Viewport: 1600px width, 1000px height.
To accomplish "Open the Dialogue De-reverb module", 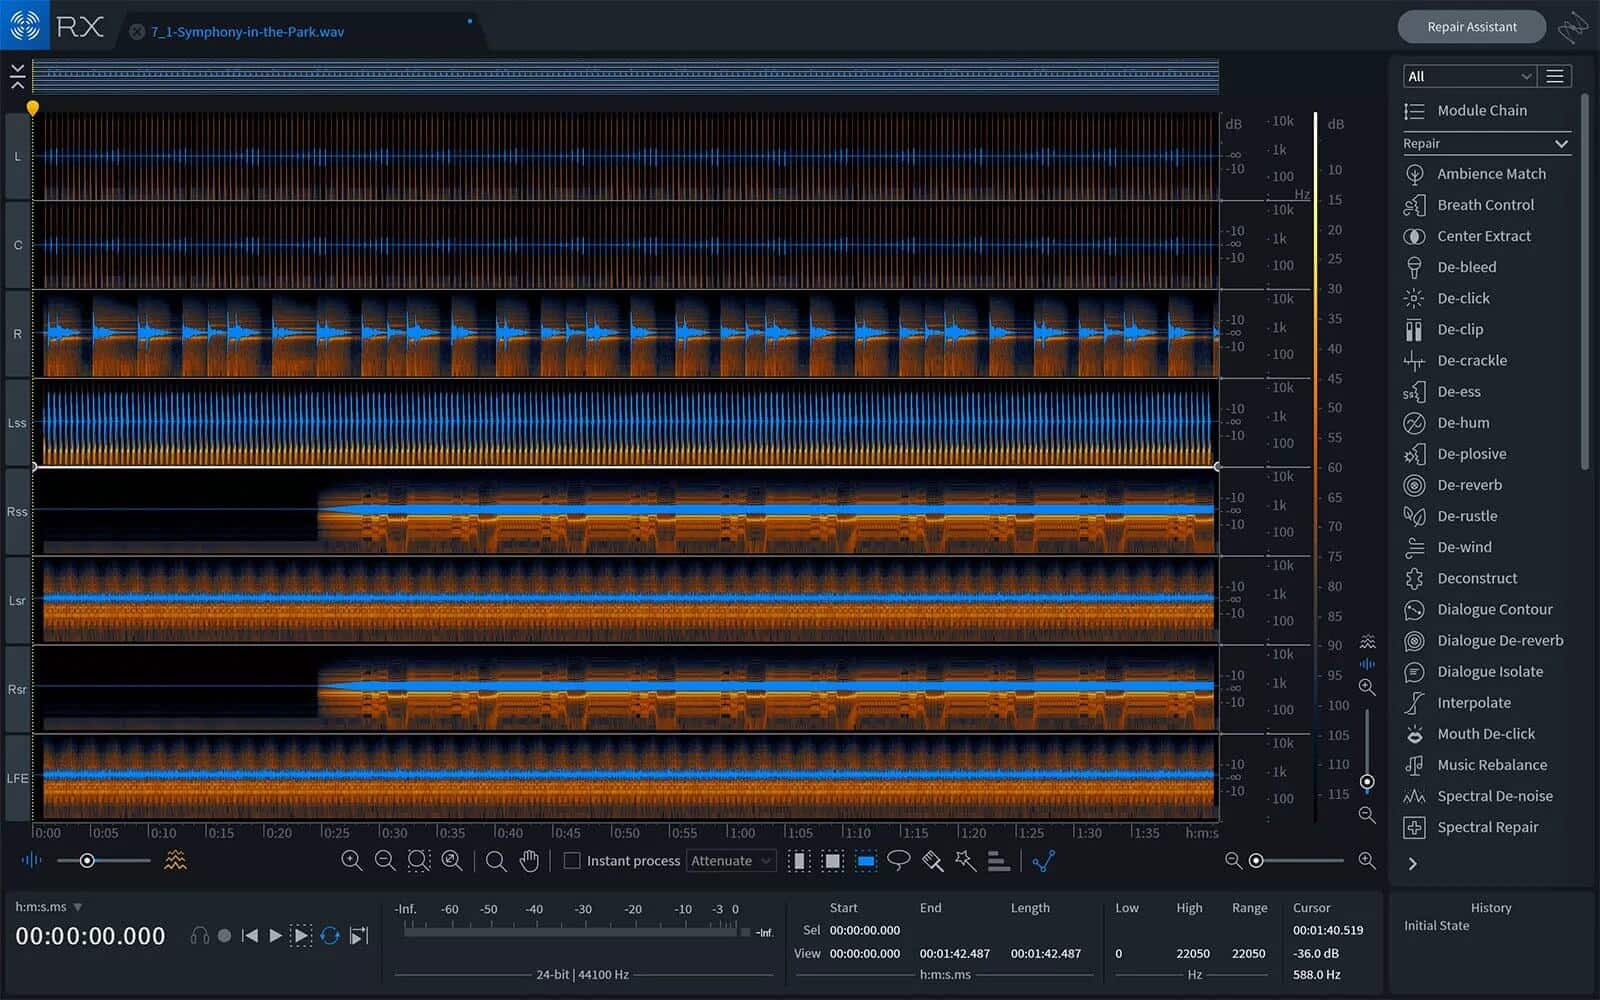I will [x=1483, y=641].
